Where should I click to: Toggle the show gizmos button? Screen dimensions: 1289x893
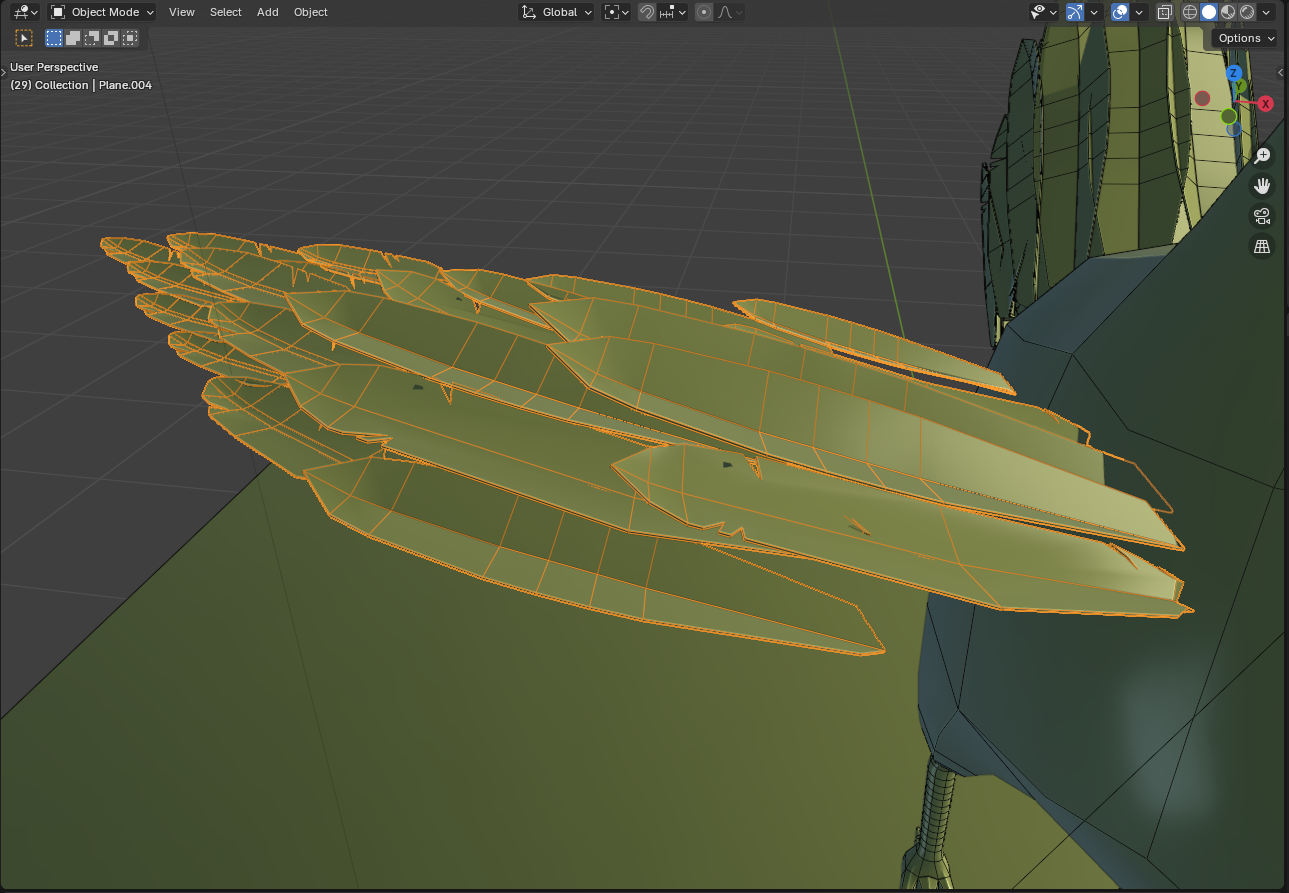tap(1075, 12)
